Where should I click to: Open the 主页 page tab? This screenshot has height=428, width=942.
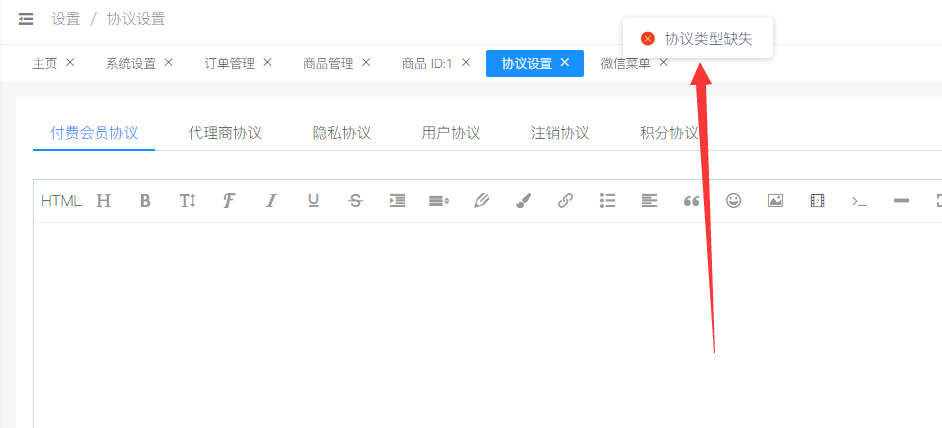(44, 63)
